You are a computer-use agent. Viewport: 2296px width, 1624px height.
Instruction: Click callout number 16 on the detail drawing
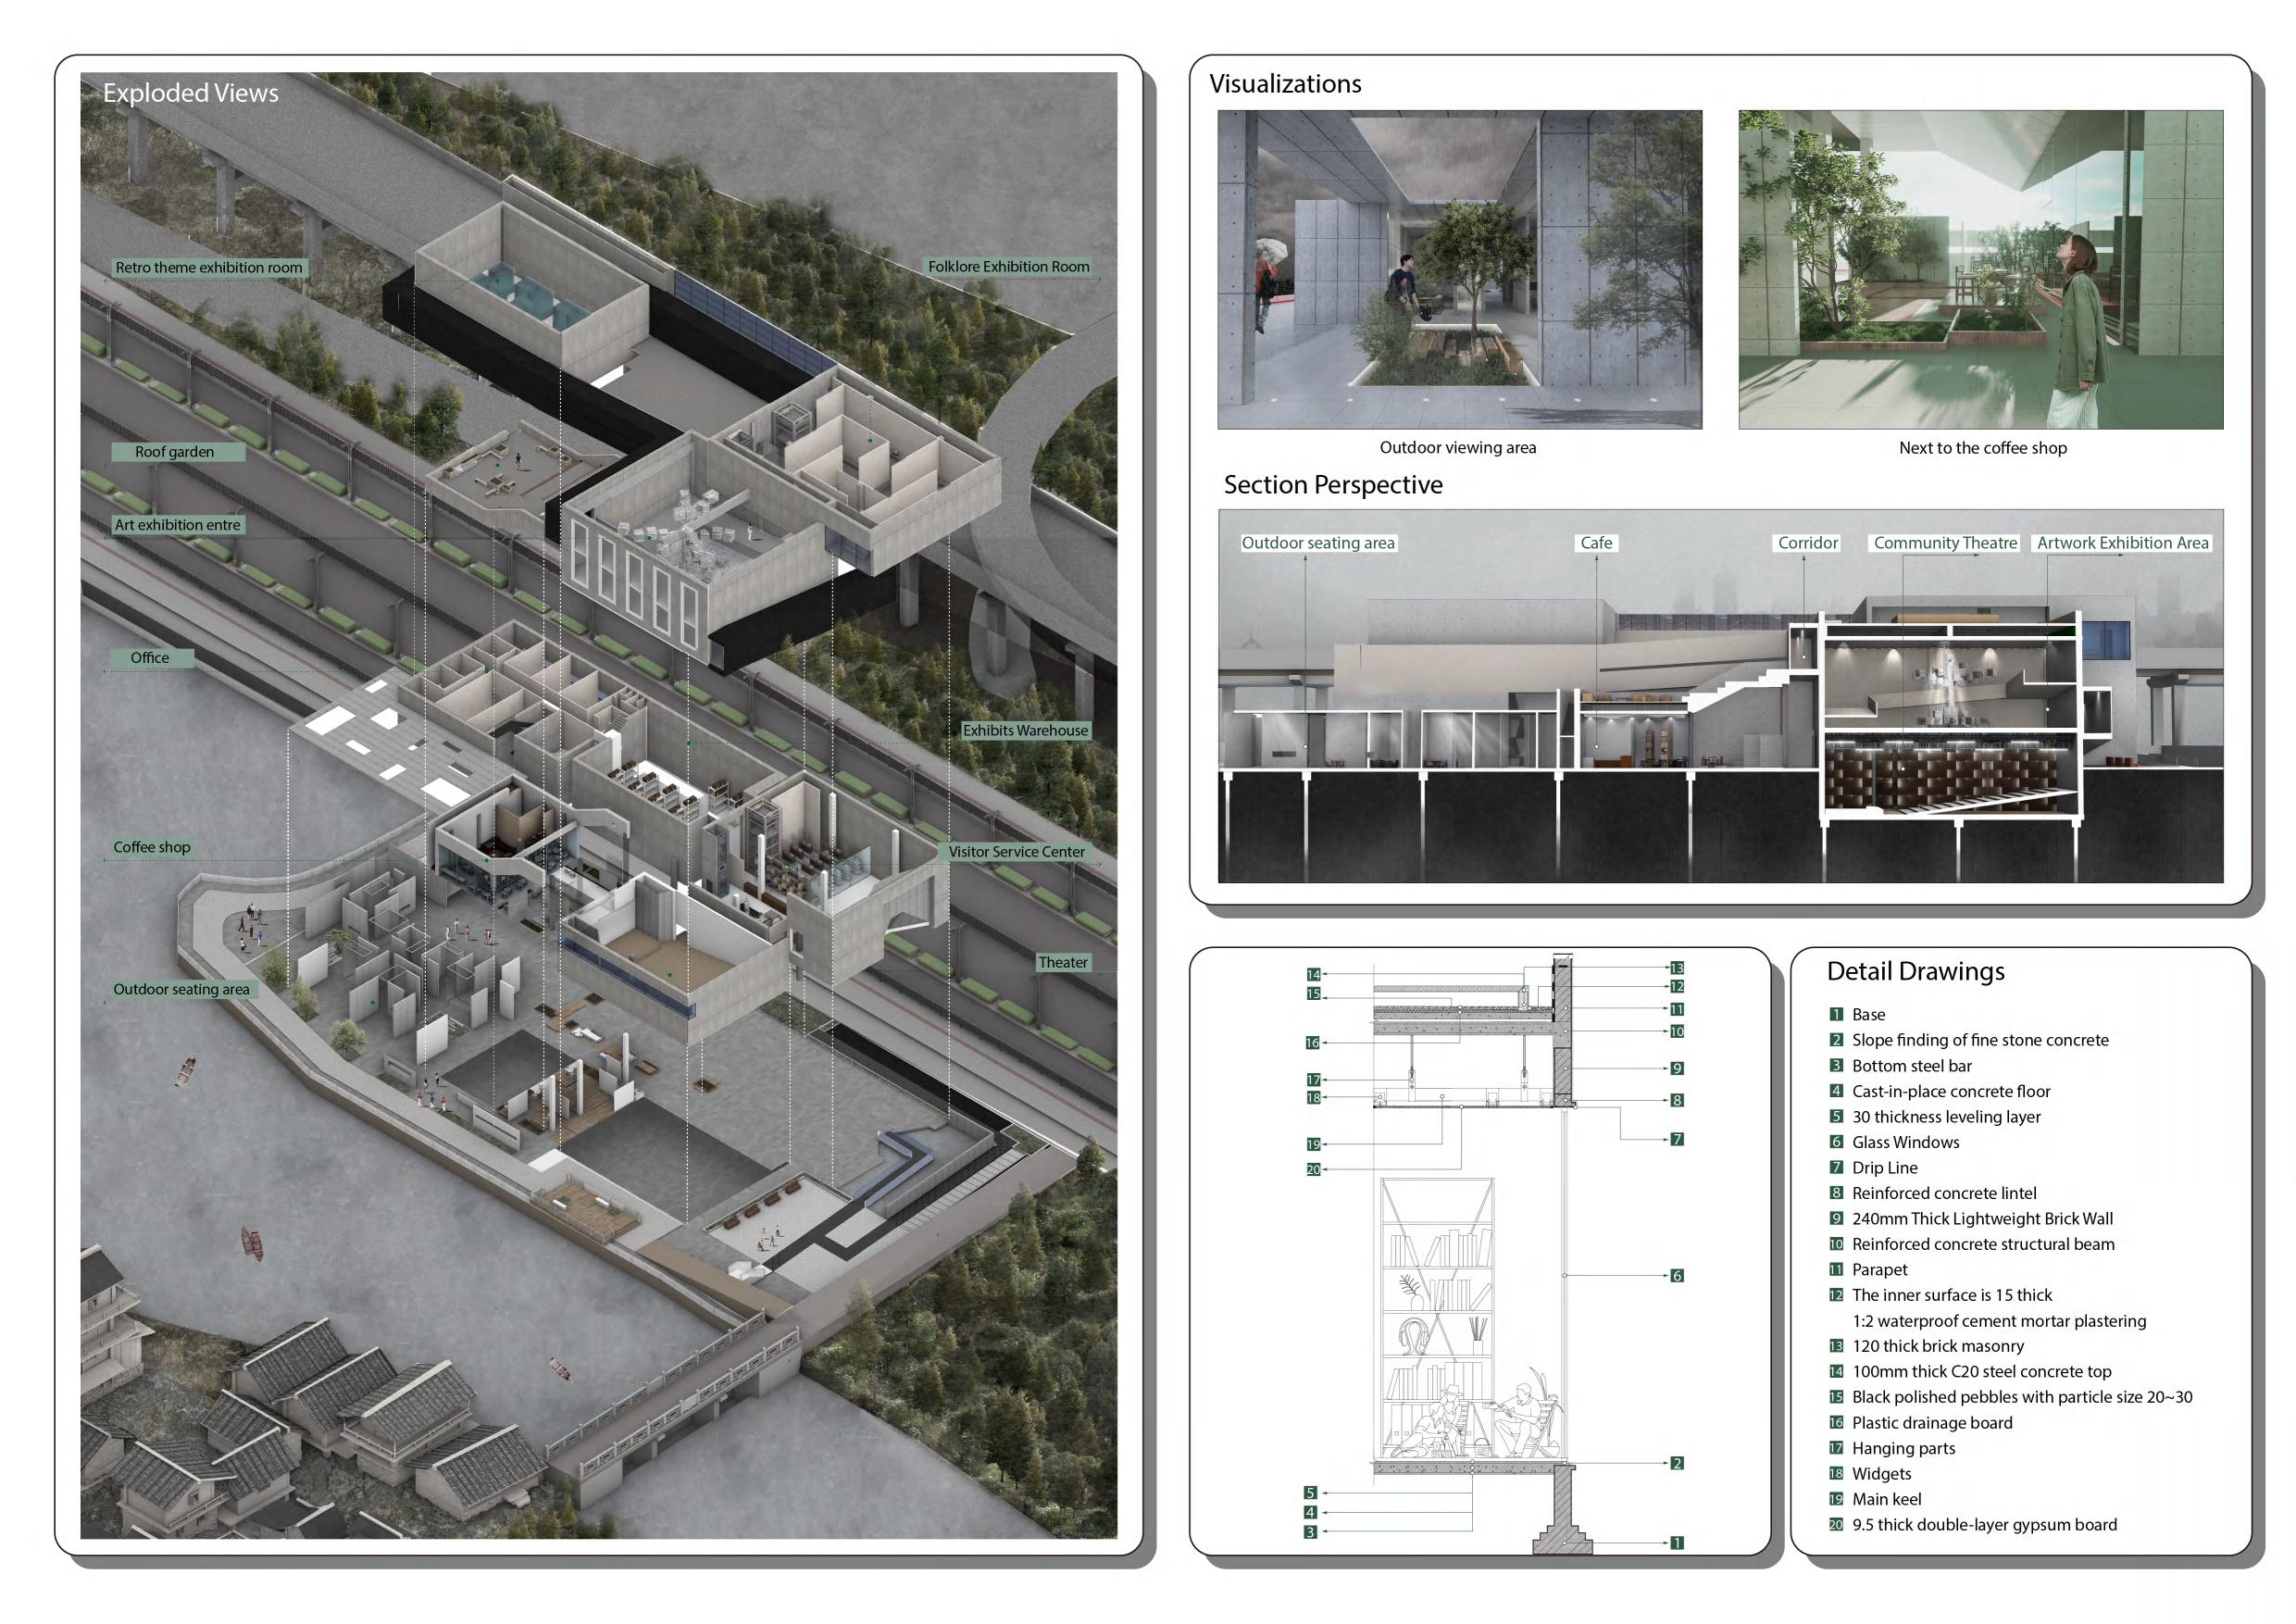(1313, 1042)
